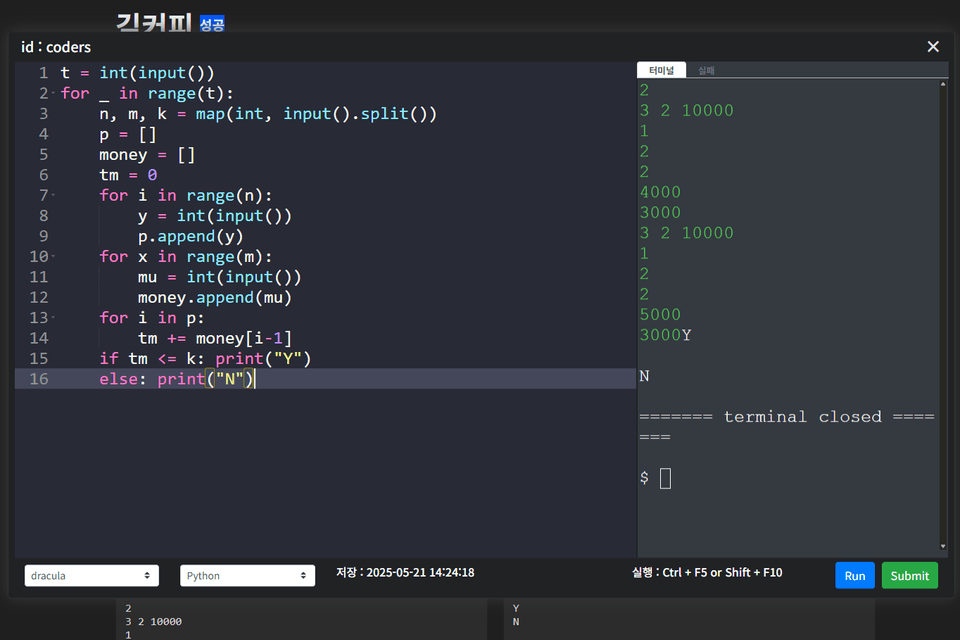The image size is (960, 640).
Task: Click 'terminal closed' message in terminal
Action: point(803,417)
